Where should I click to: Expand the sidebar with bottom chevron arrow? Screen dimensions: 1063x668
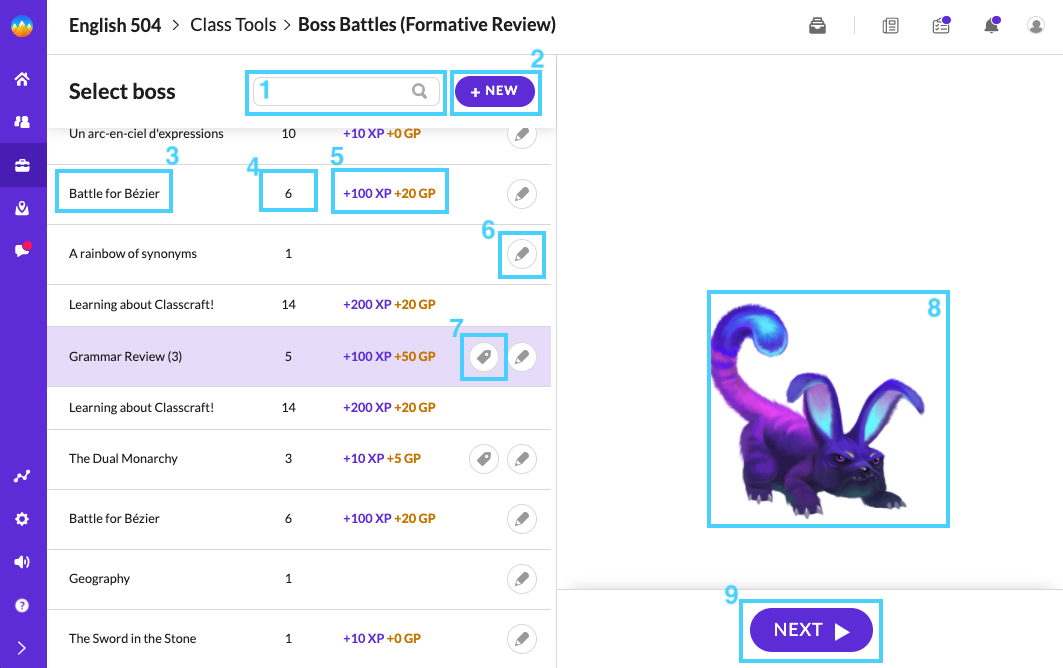[x=22, y=648]
